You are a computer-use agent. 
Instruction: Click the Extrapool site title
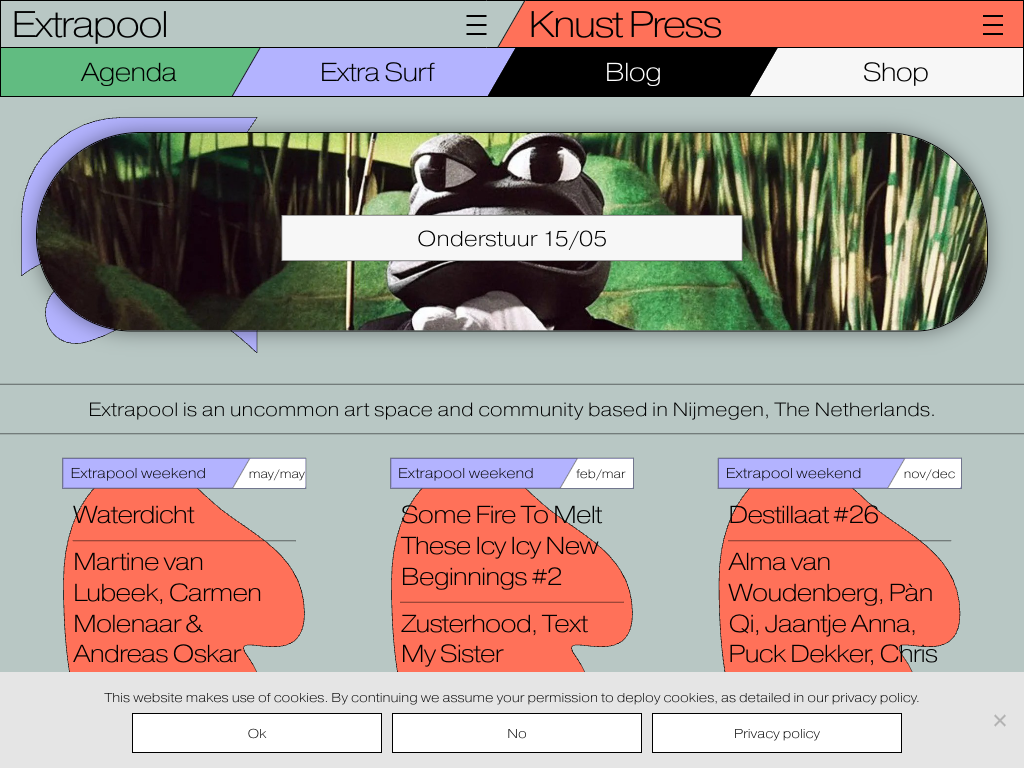(90, 25)
